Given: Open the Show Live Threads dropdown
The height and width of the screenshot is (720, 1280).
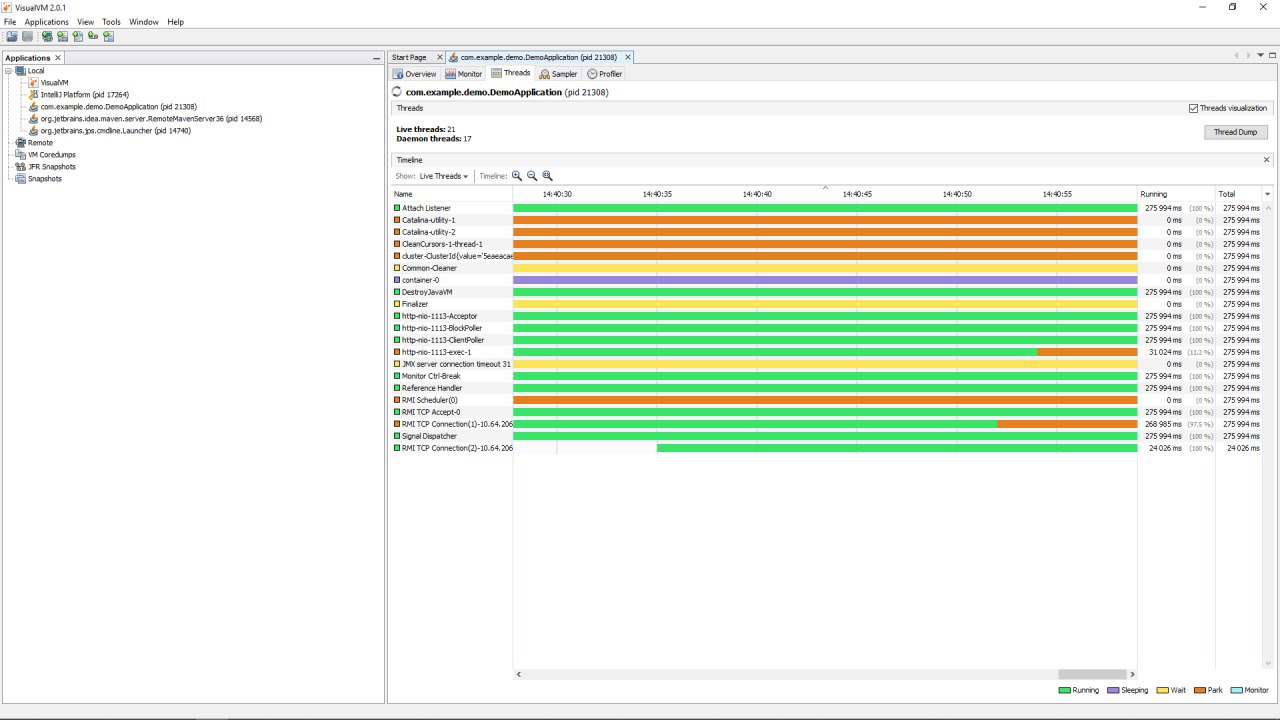Looking at the screenshot, I should click(x=443, y=176).
